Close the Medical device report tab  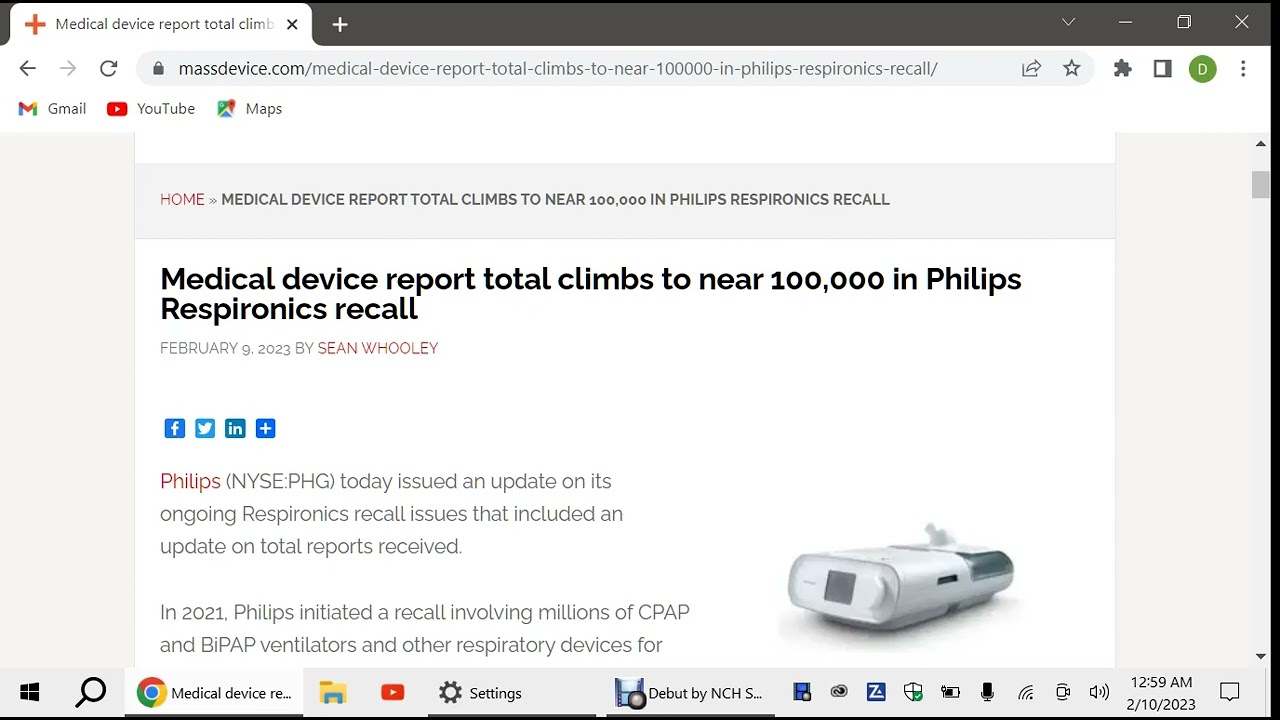tap(292, 24)
